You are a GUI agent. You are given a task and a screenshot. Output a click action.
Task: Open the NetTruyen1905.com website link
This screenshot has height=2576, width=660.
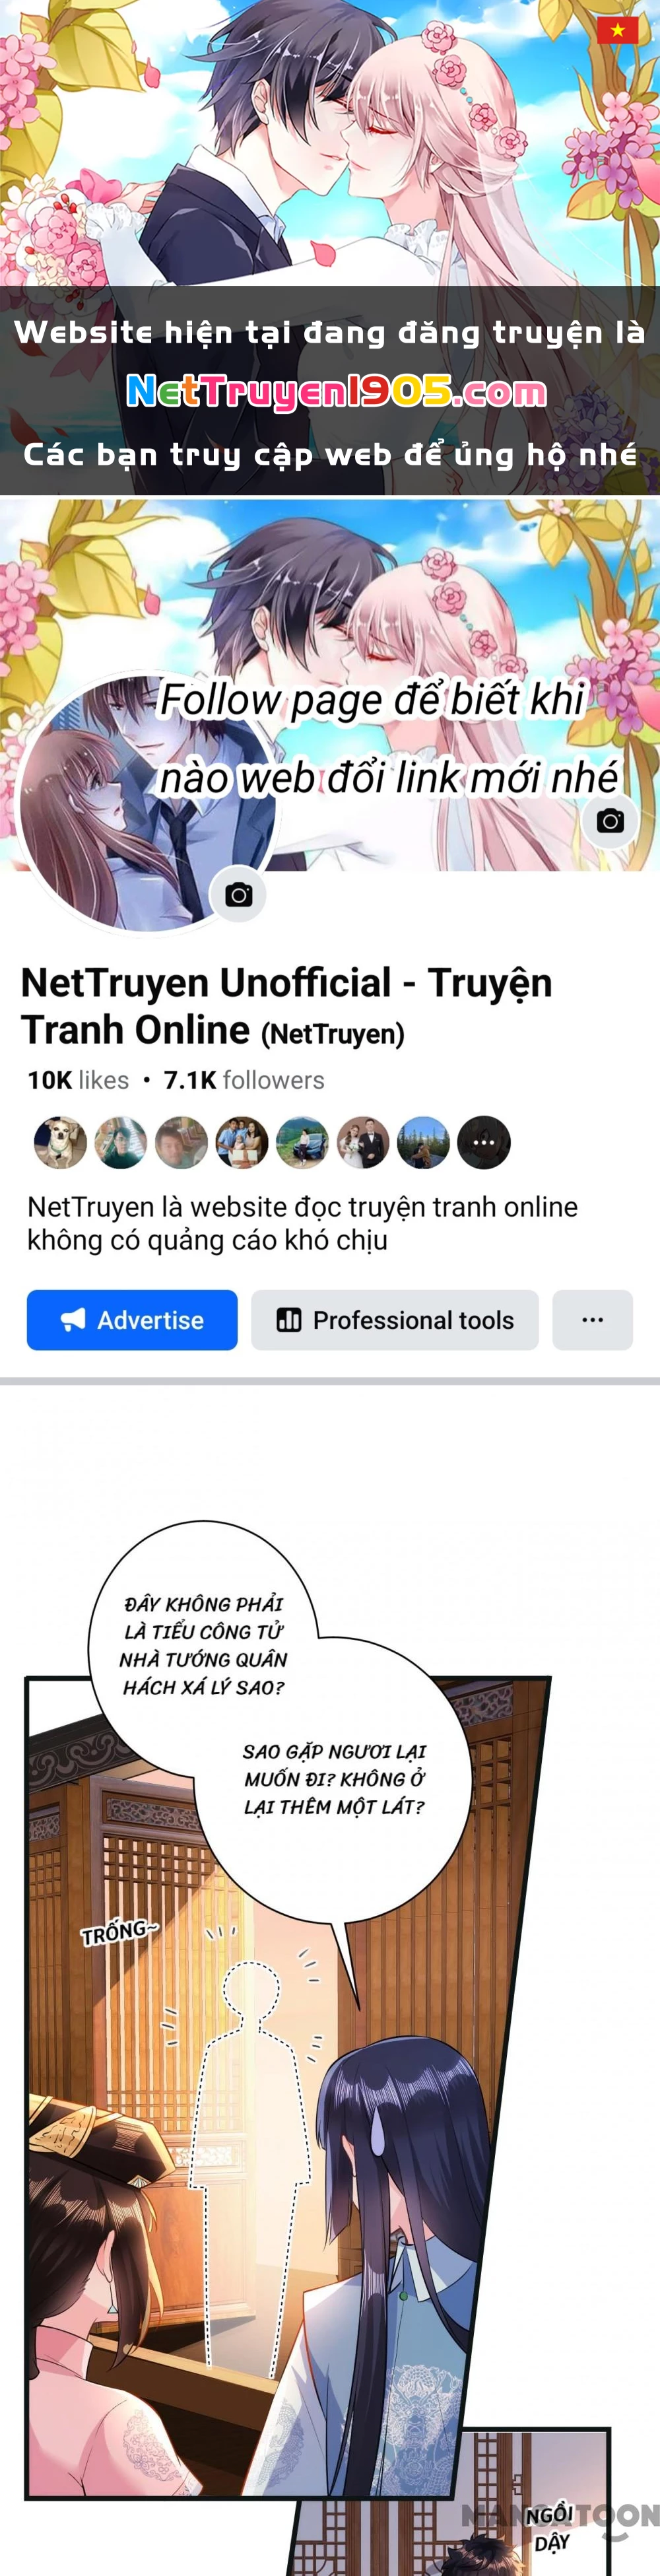[x=337, y=392]
